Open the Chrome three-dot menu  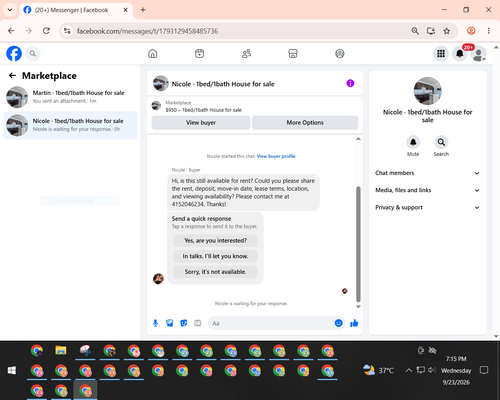pyautogui.click(x=489, y=31)
